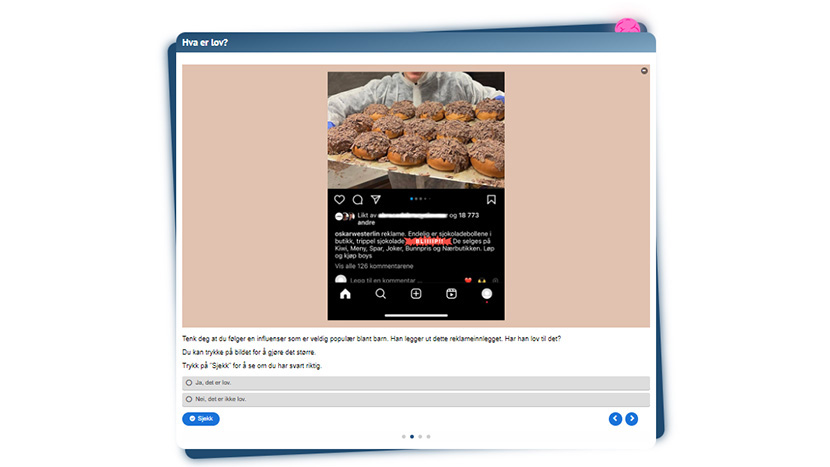The height and width of the screenshot is (467, 830).
Task: Click the pink brain icon in the header
Action: coord(627,27)
